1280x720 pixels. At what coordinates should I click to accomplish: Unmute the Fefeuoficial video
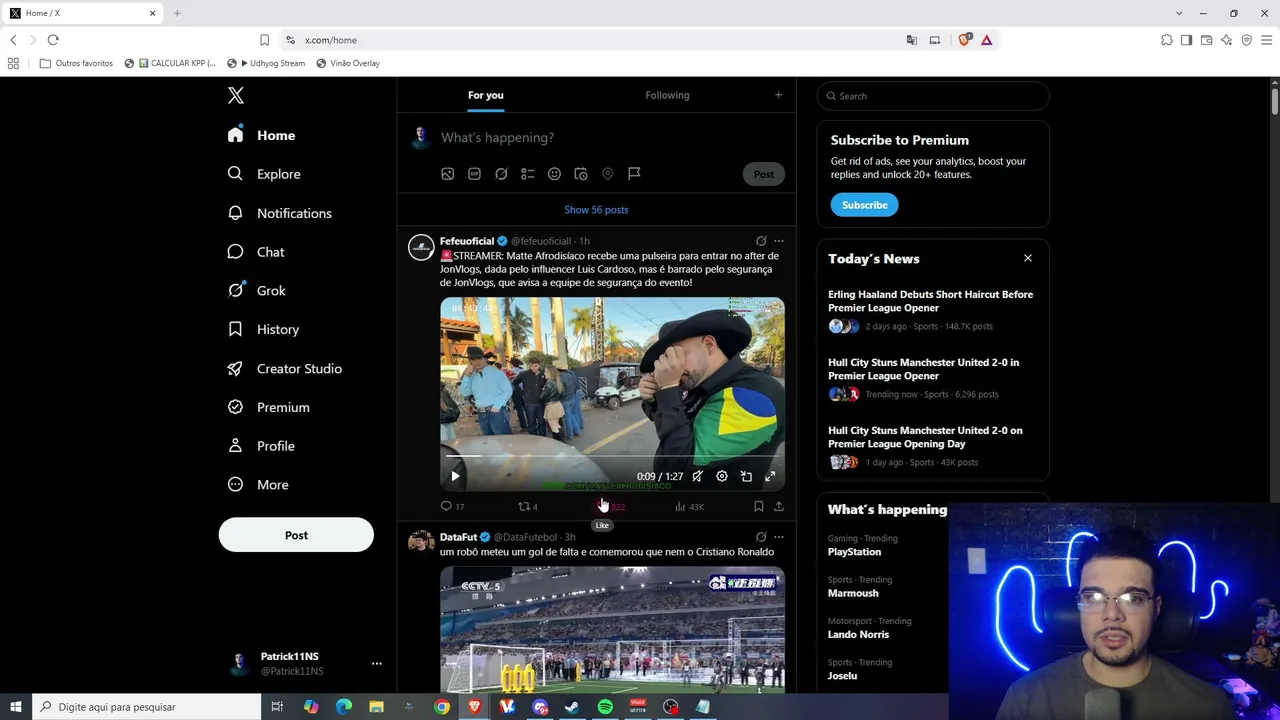(x=698, y=477)
